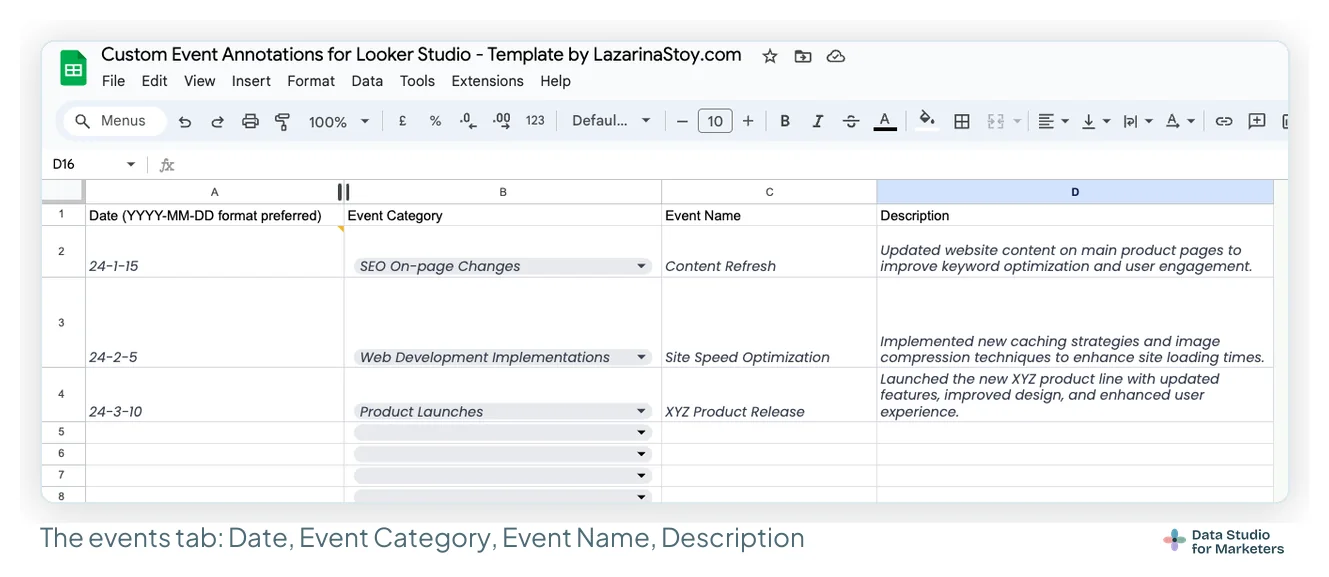The width and height of the screenshot is (1329, 577).
Task: Open the Web Development Implementations dropdown
Action: pos(641,357)
